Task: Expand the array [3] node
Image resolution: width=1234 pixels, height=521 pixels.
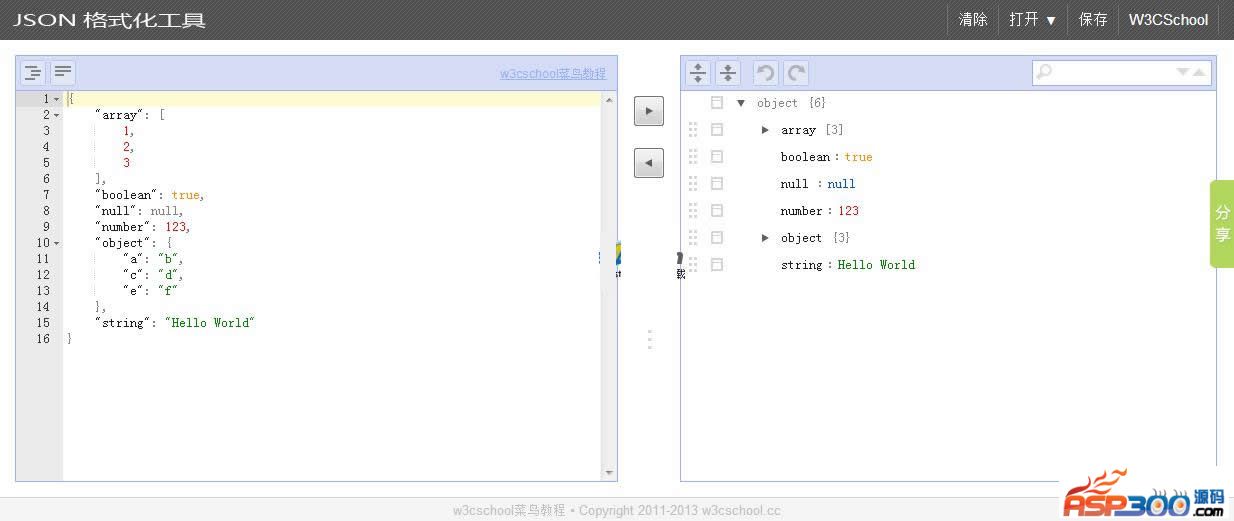Action: pyautogui.click(x=766, y=130)
